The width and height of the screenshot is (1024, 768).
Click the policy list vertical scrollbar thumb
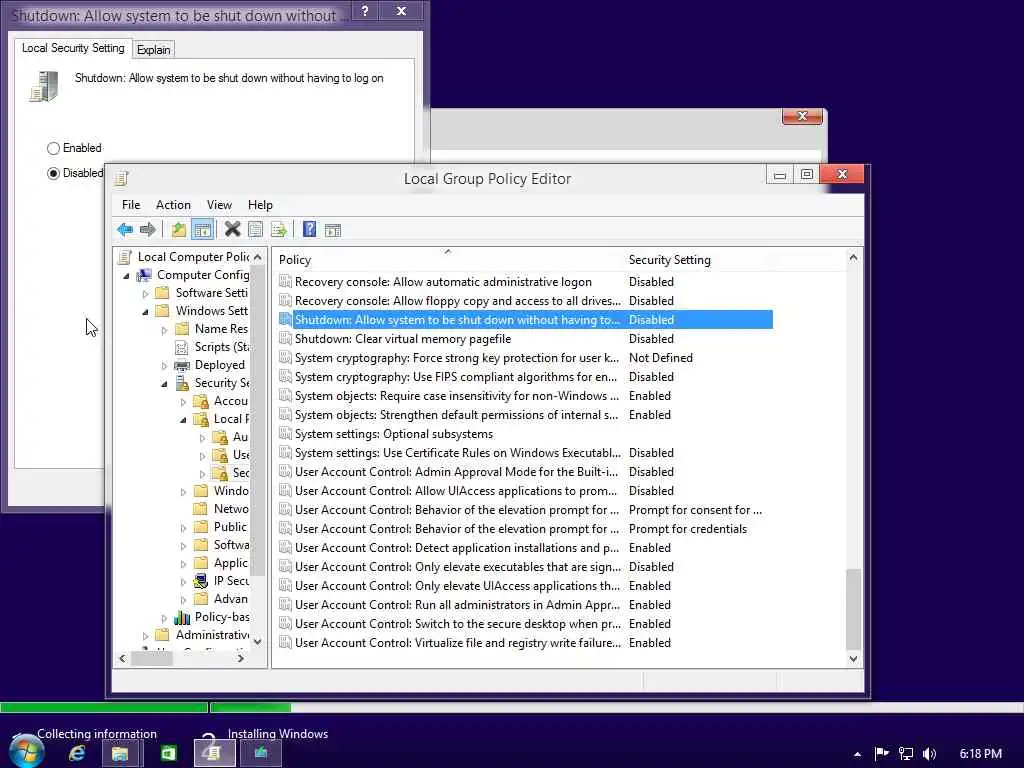point(853,609)
